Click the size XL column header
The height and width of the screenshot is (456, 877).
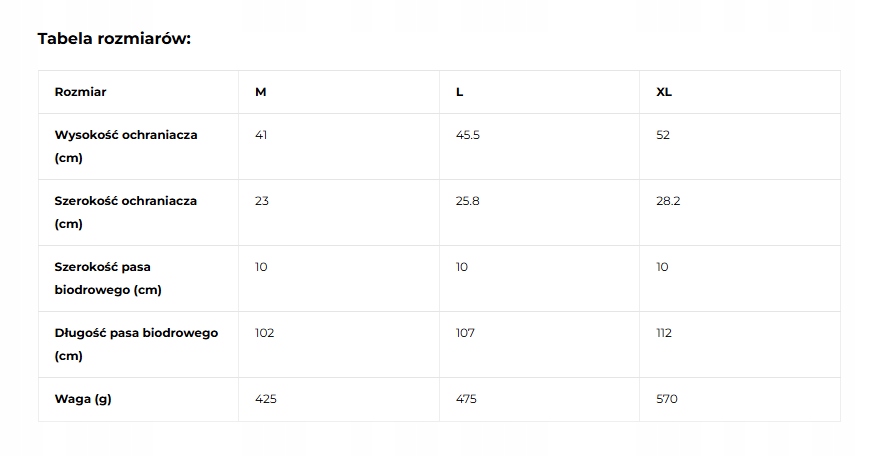click(664, 92)
